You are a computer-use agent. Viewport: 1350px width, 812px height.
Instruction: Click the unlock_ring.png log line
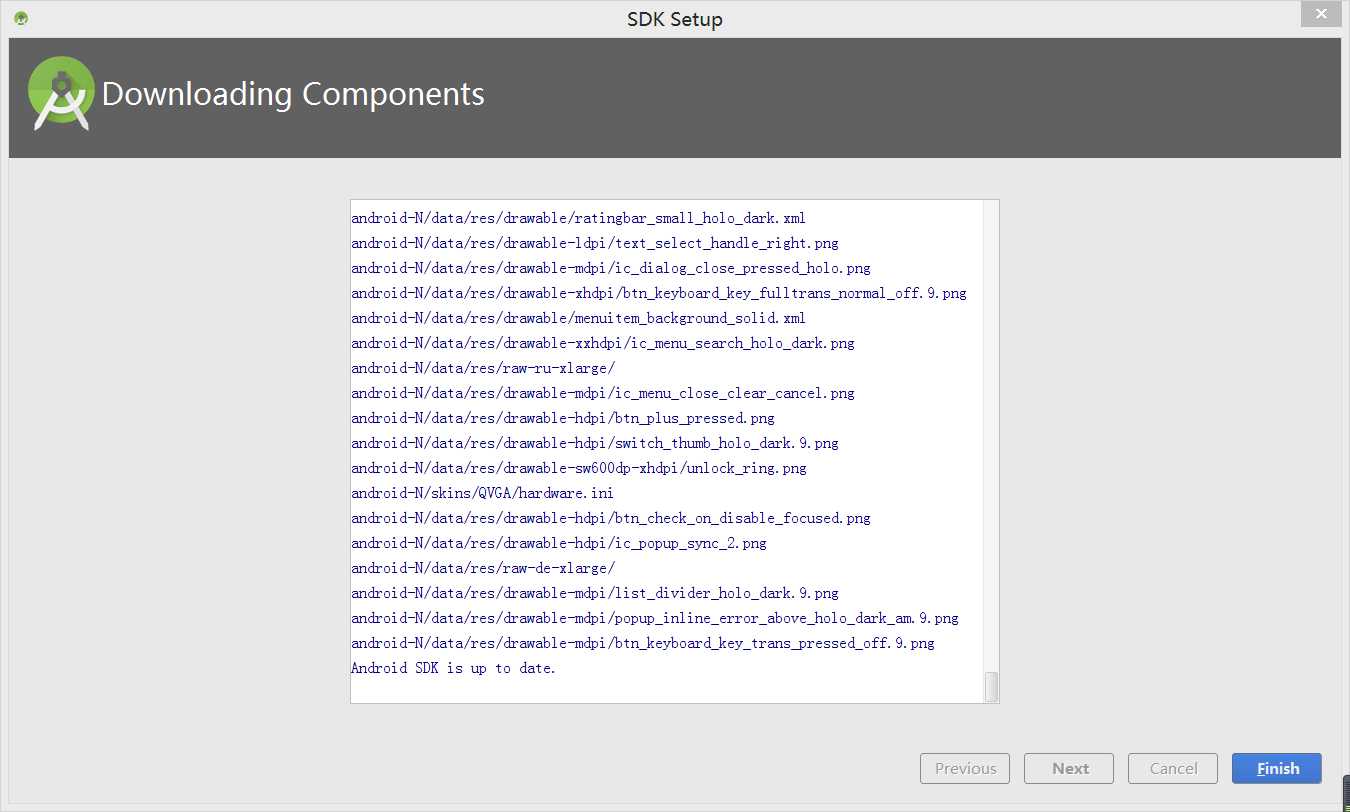[x=579, y=468]
